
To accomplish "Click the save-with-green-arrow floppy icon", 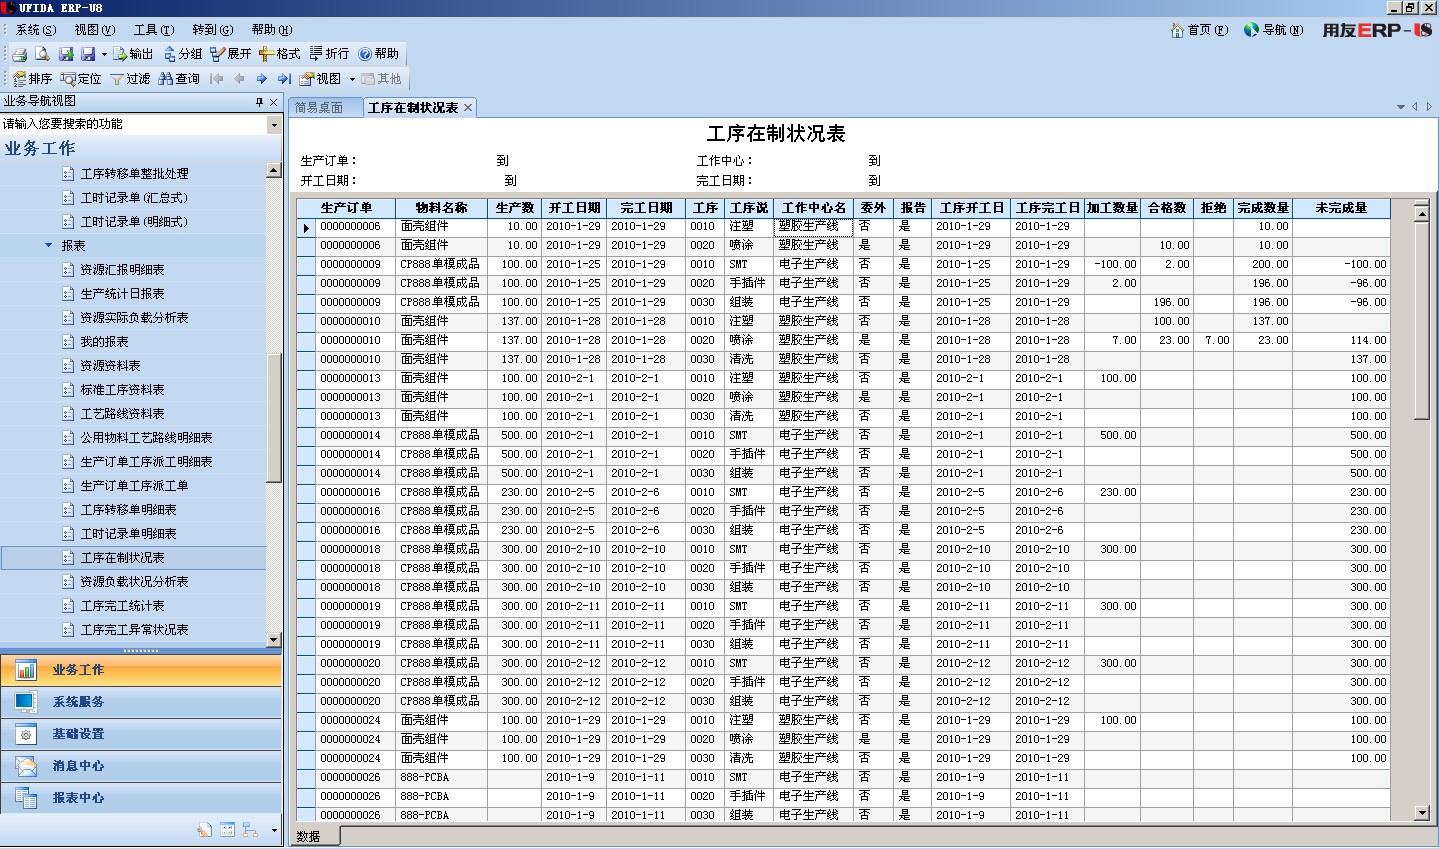I will tap(66, 54).
